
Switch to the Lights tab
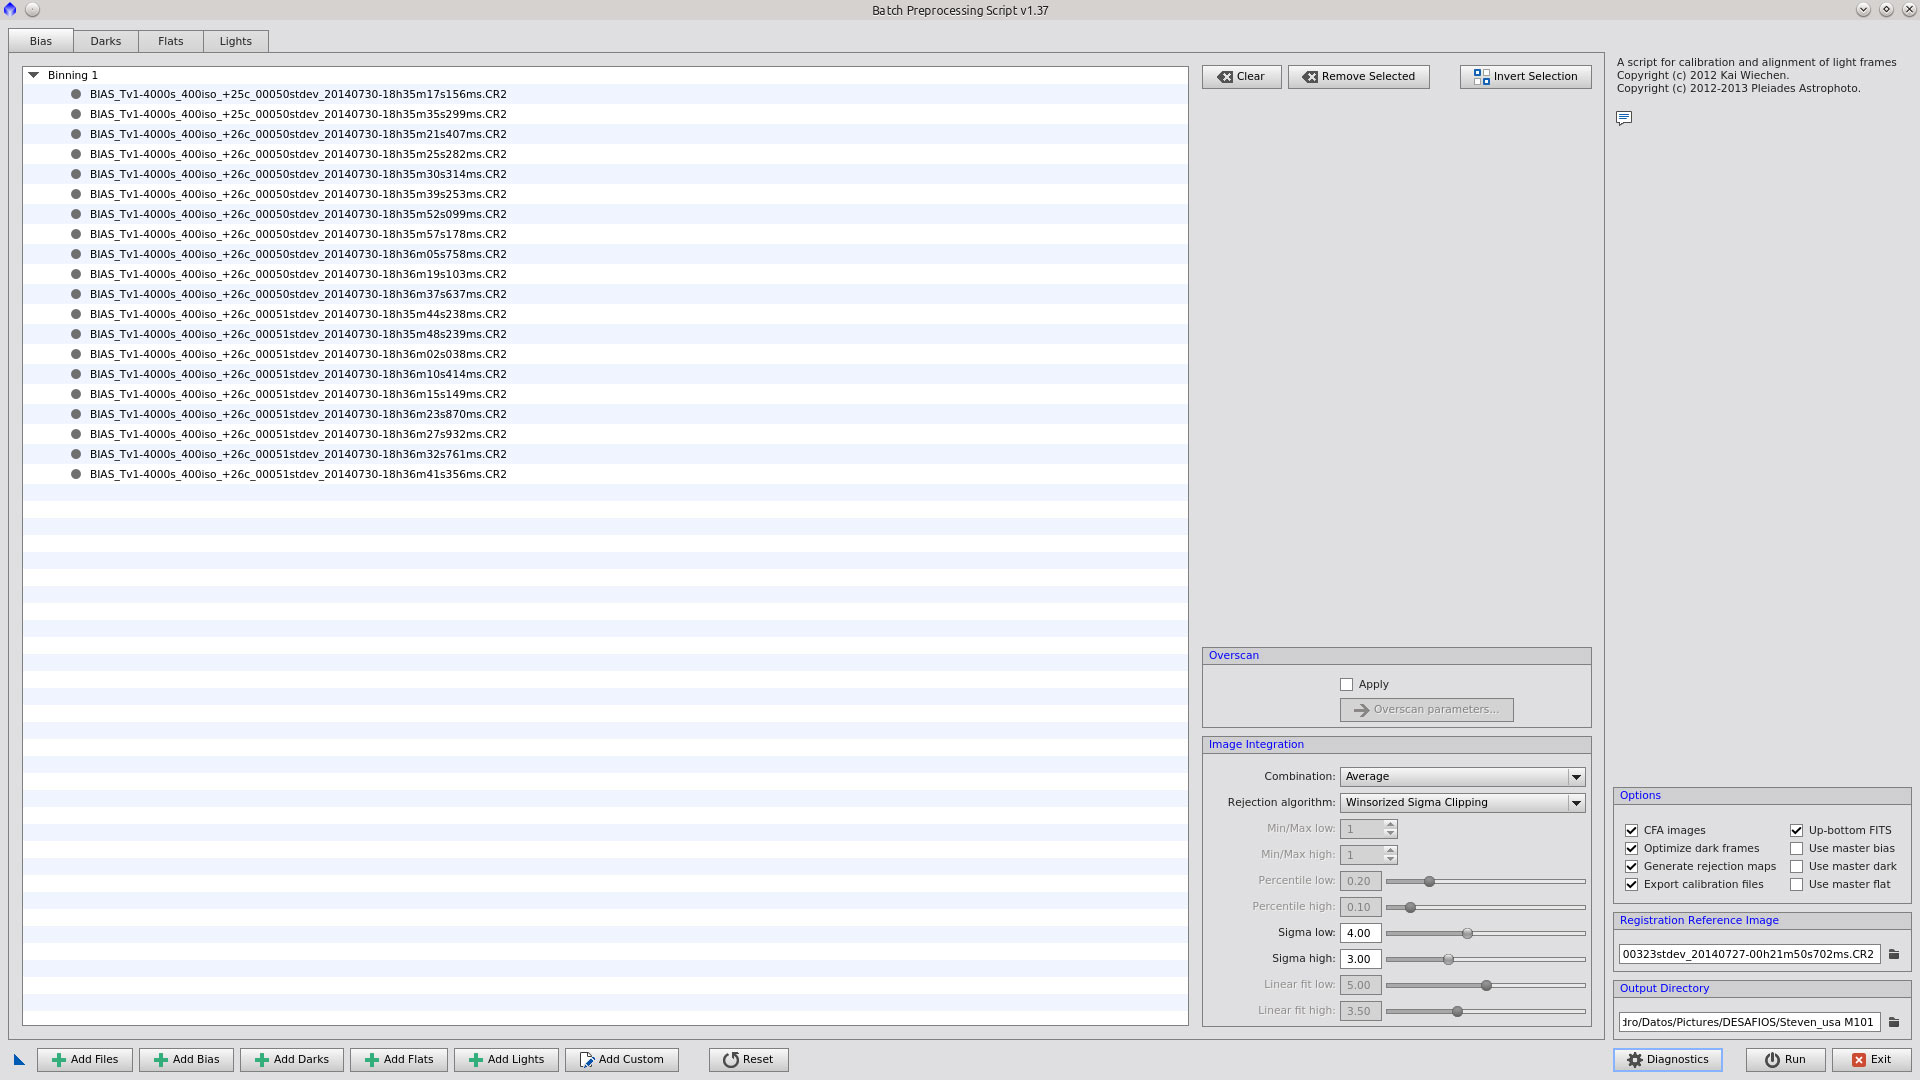click(235, 41)
